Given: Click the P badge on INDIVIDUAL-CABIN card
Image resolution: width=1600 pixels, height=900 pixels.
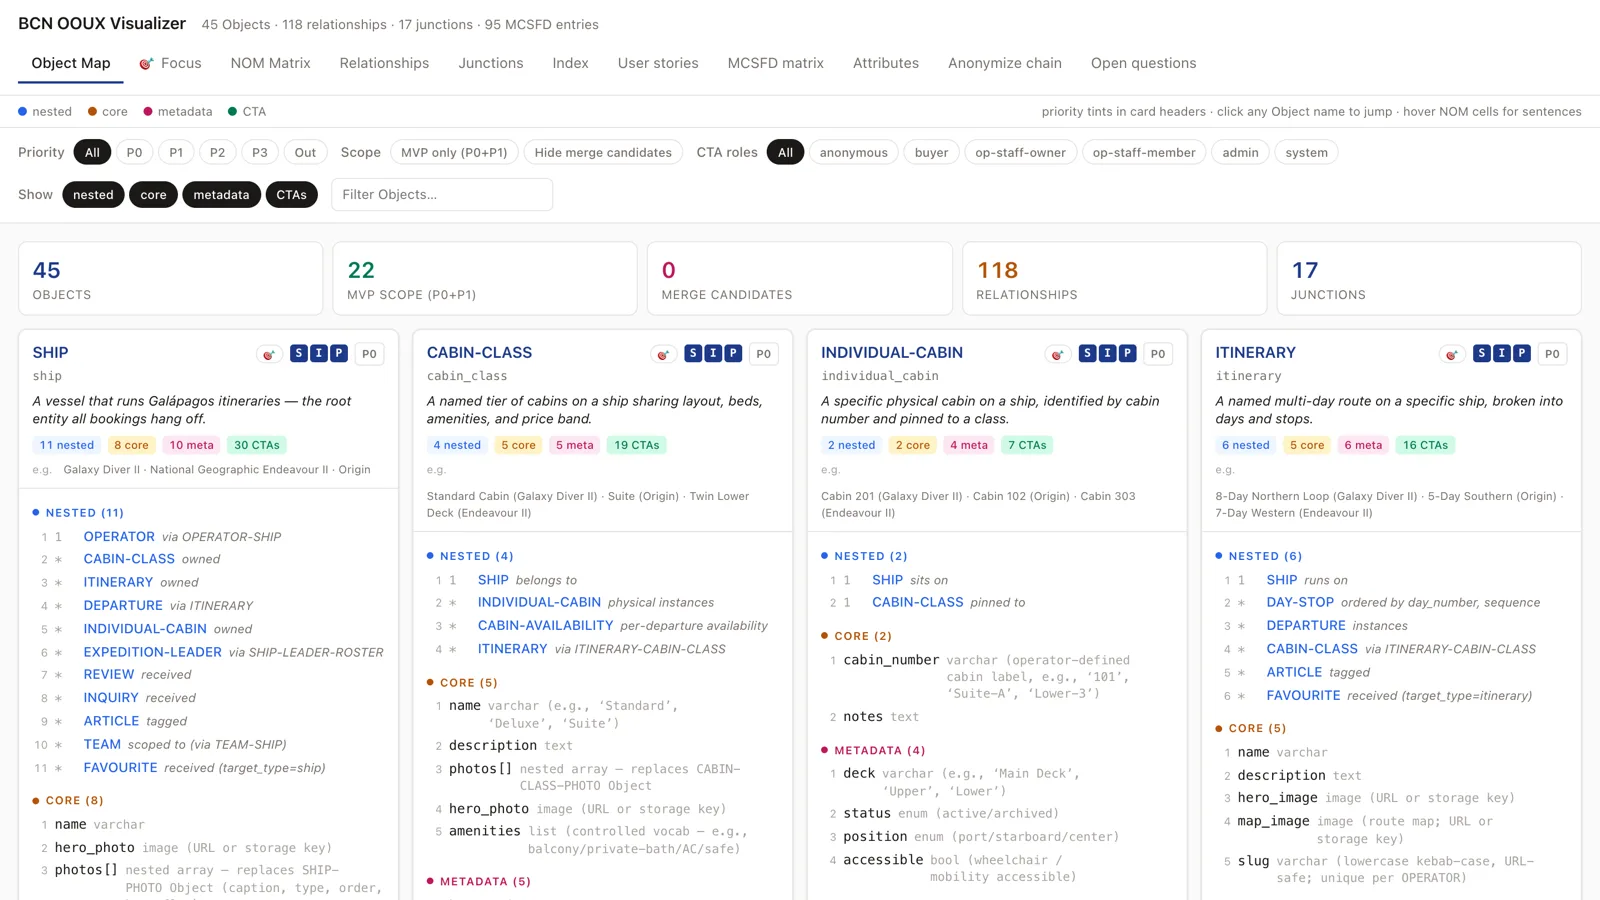Looking at the screenshot, I should point(1128,353).
